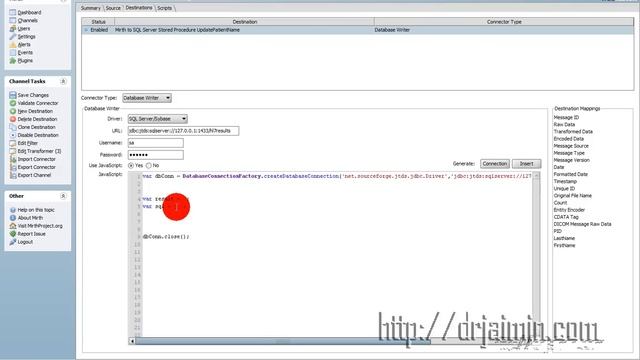The image size is (640, 360).
Task: Select Message Source destination mapping
Action: click(x=571, y=146)
